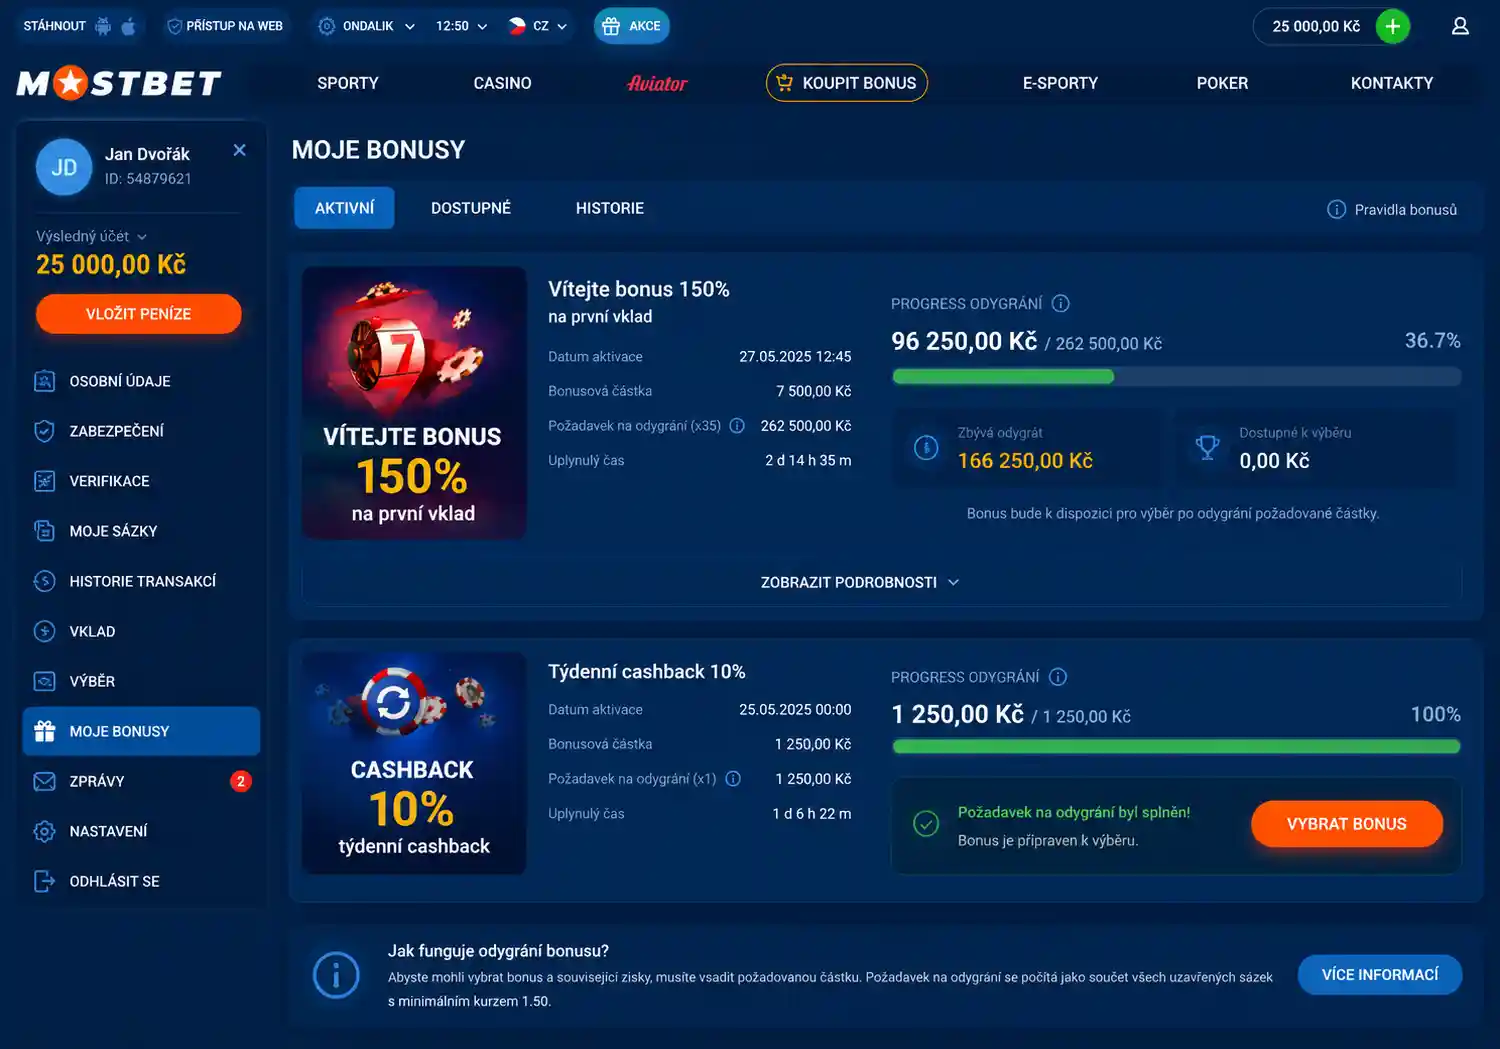Click the green plus deposit icon

pyautogui.click(x=1392, y=26)
